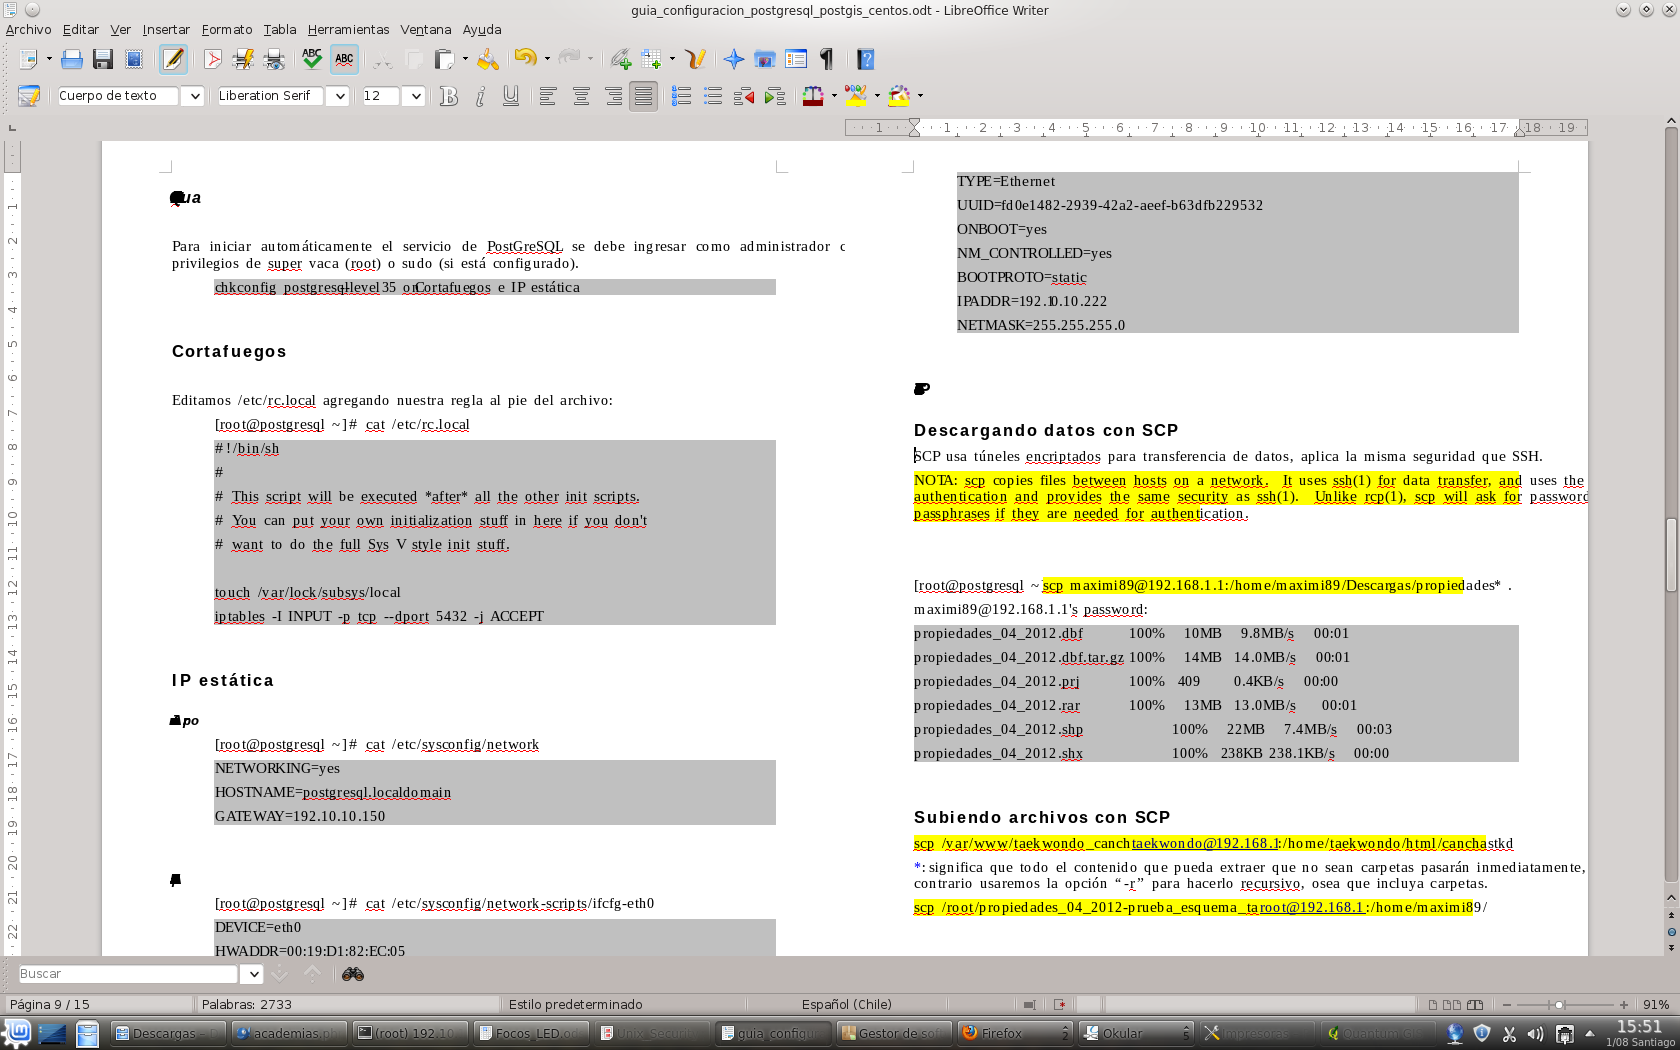Click the Clone formatting paintbrush icon

click(x=488, y=60)
